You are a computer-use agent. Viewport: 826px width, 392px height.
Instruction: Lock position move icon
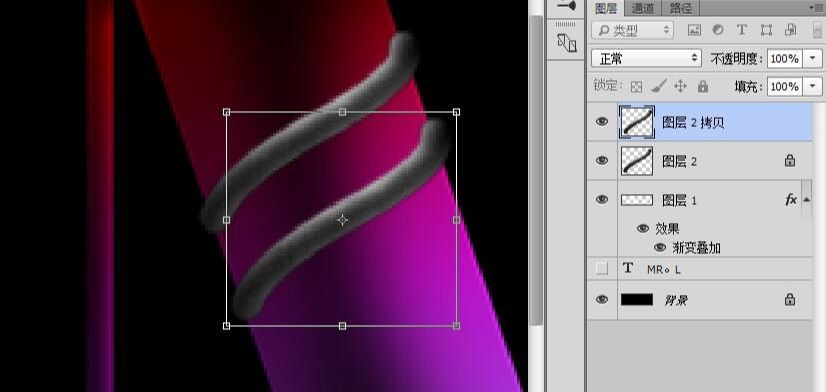click(680, 86)
